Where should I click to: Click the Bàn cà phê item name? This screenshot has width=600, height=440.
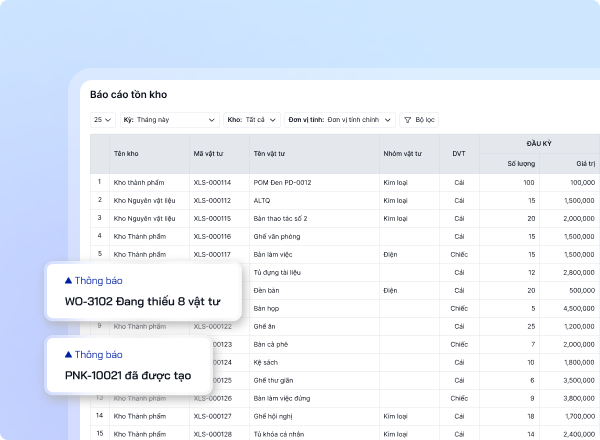pos(271,344)
